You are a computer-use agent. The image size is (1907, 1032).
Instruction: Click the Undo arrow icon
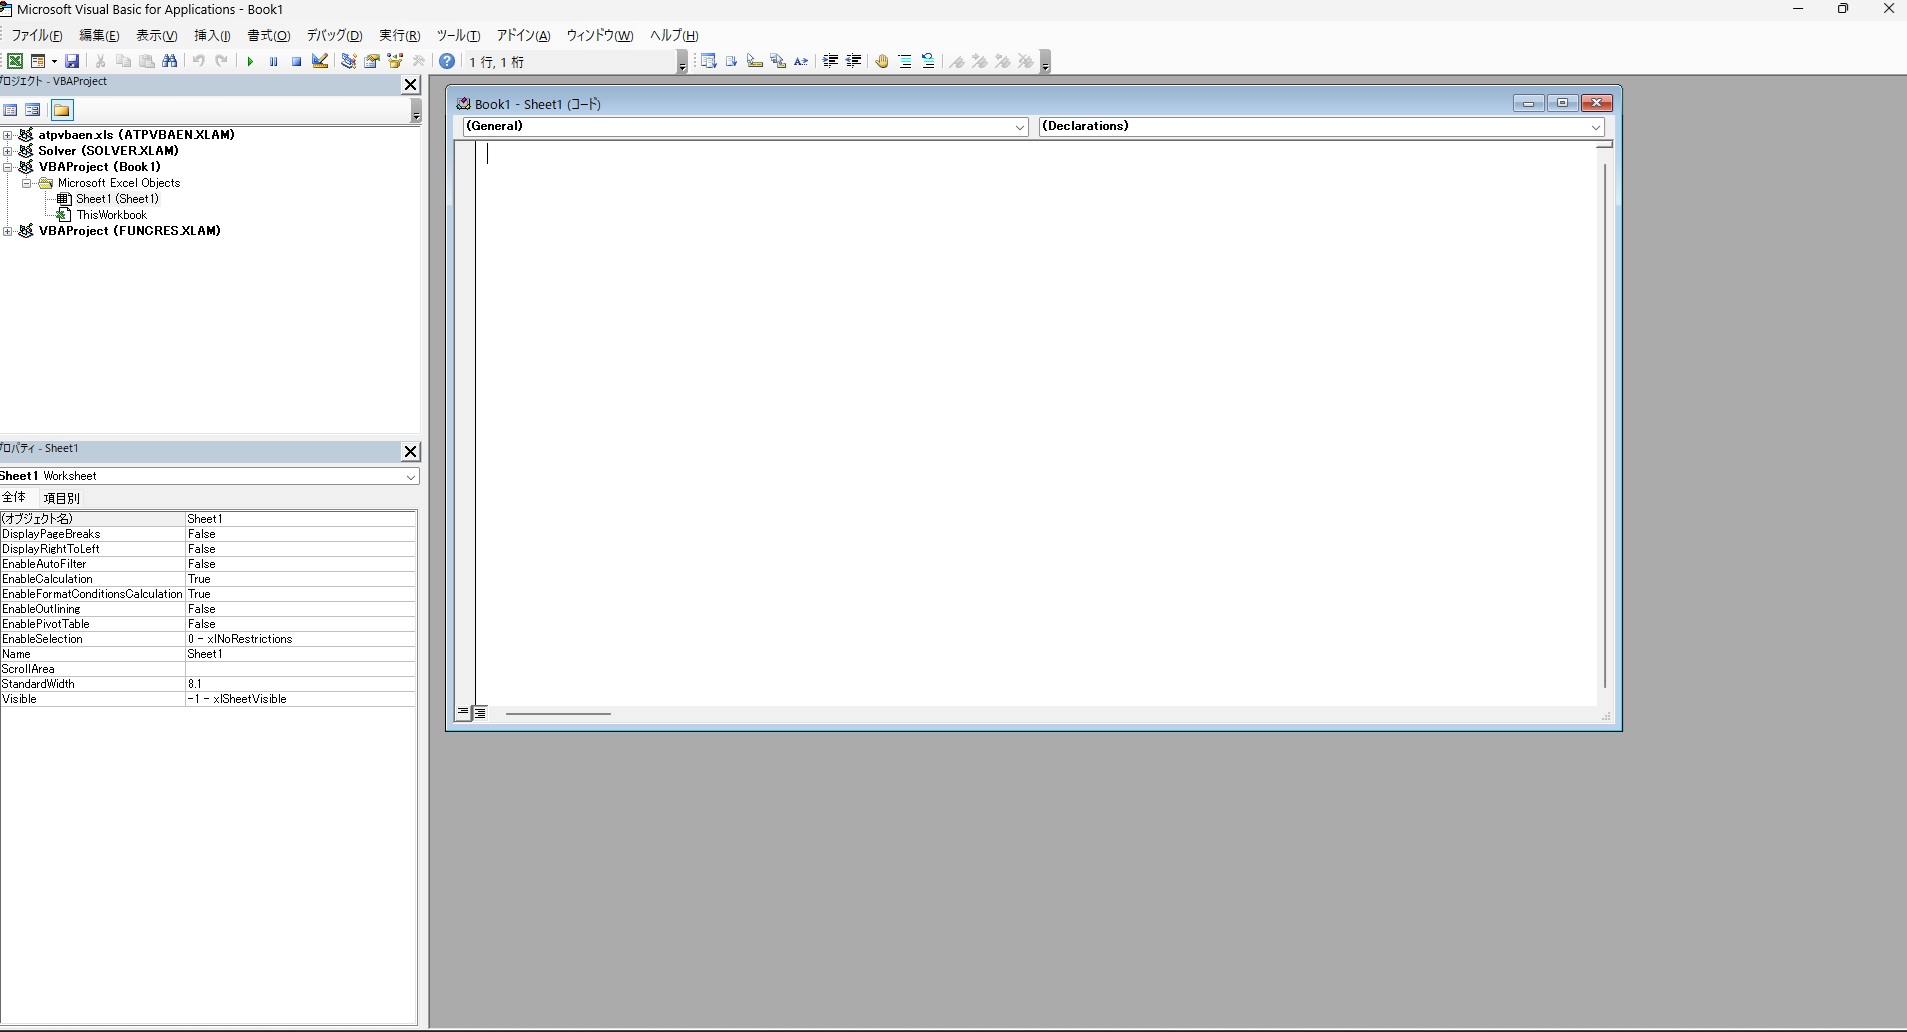(199, 61)
